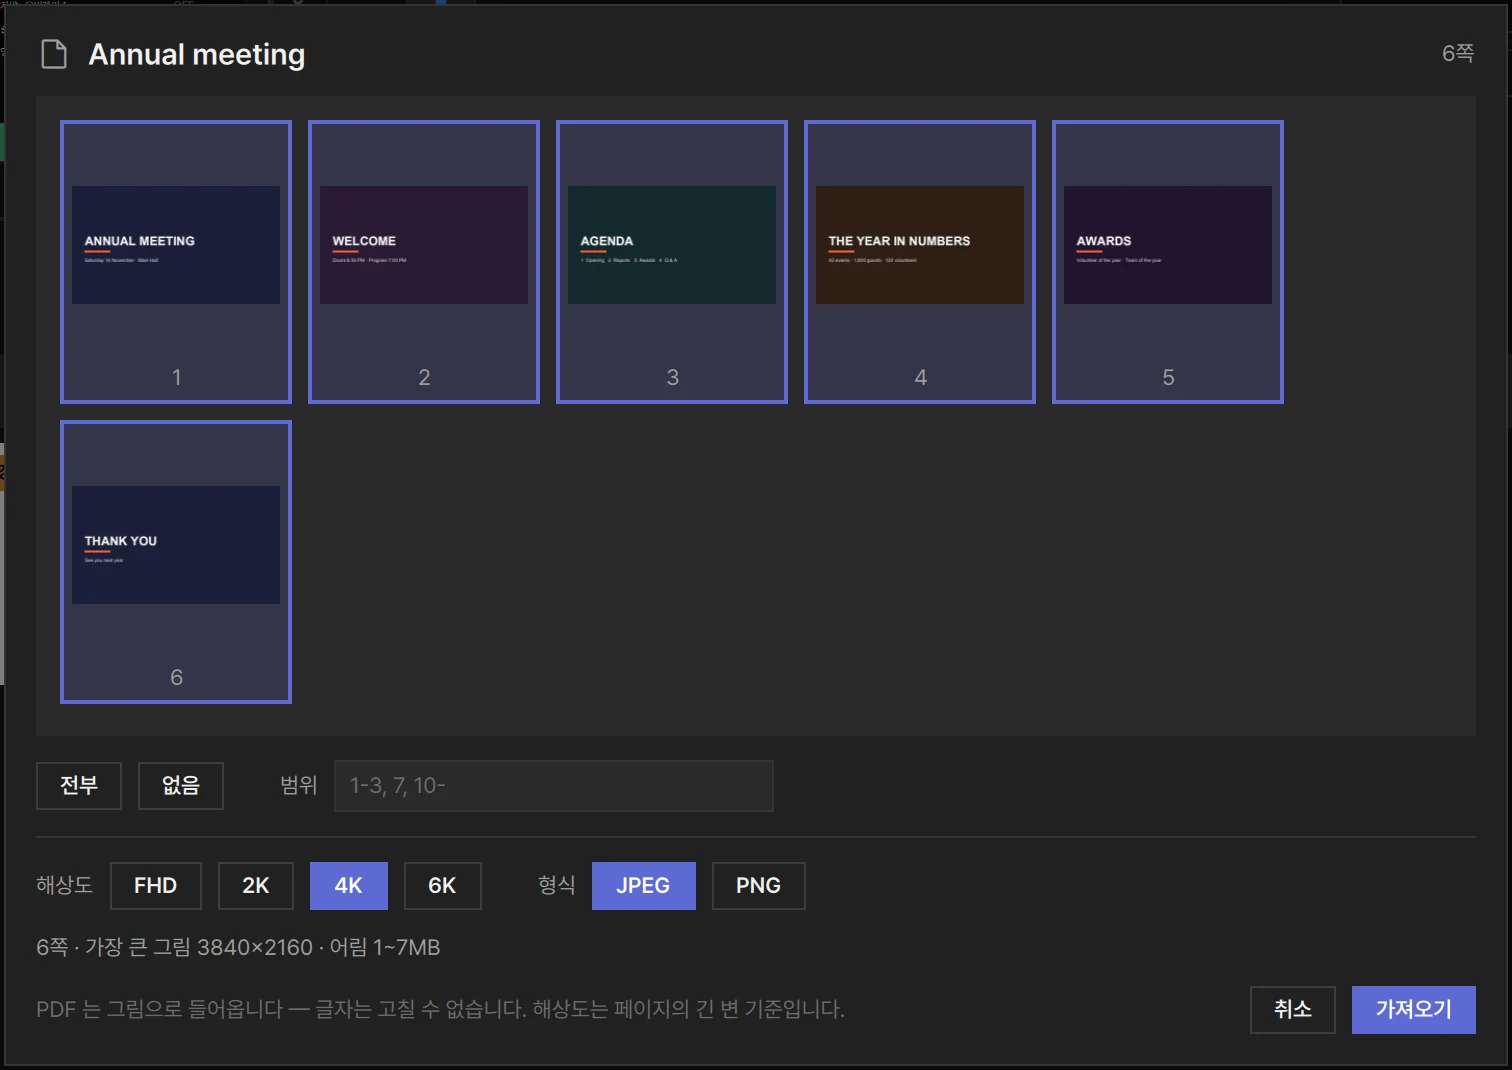This screenshot has width=1512, height=1070.
Task: Choose 2K resolution
Action: pyautogui.click(x=256, y=886)
